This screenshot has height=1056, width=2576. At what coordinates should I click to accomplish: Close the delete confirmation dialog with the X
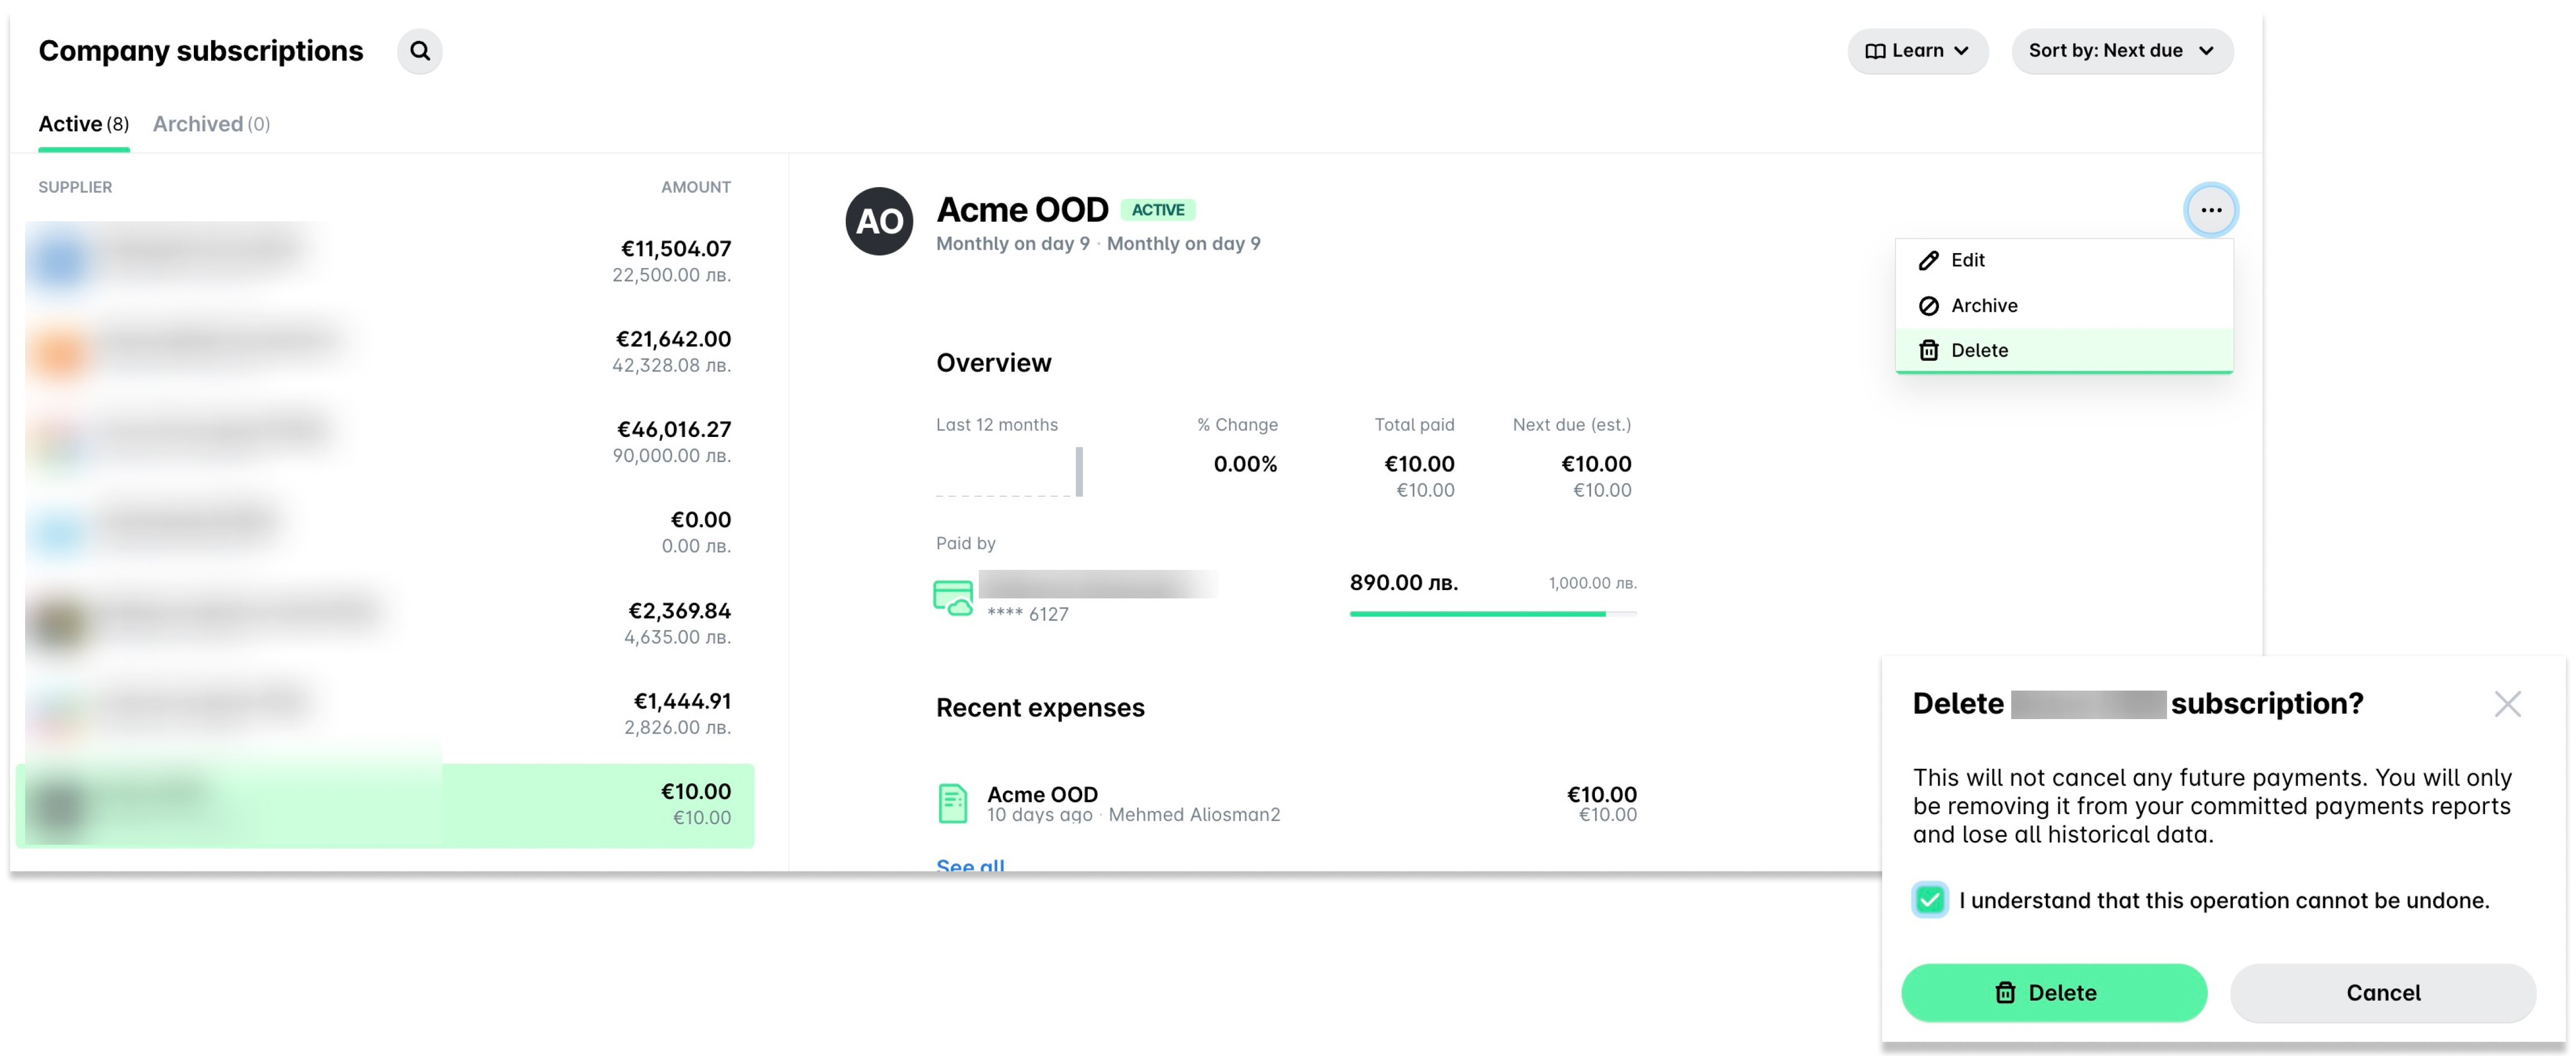pos(2509,703)
